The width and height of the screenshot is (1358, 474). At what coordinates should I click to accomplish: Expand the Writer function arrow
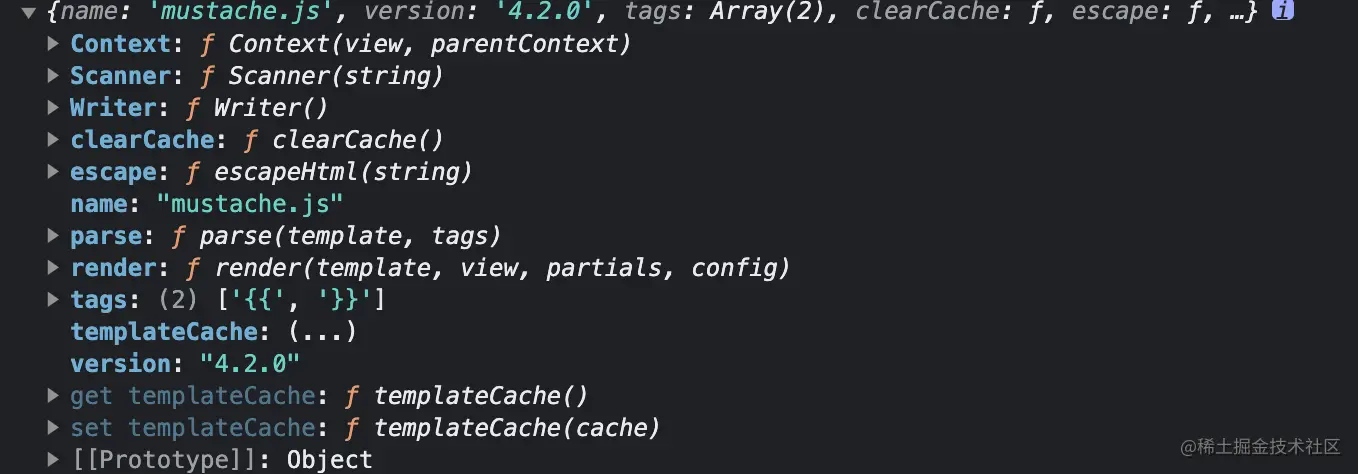(54, 108)
